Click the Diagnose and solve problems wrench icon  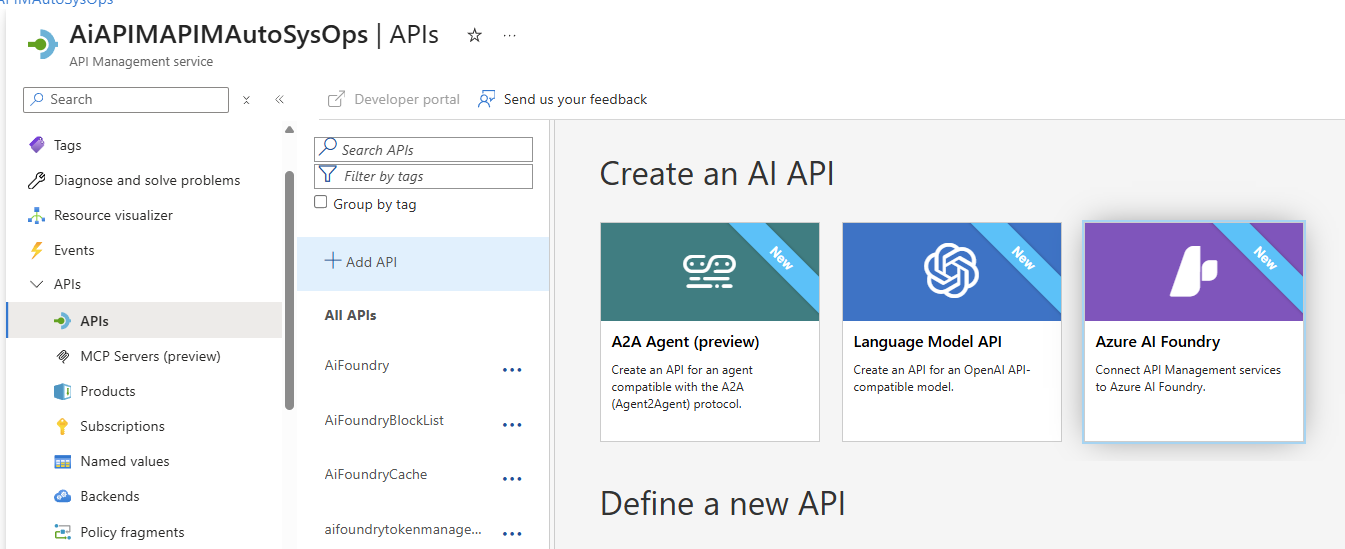point(37,180)
